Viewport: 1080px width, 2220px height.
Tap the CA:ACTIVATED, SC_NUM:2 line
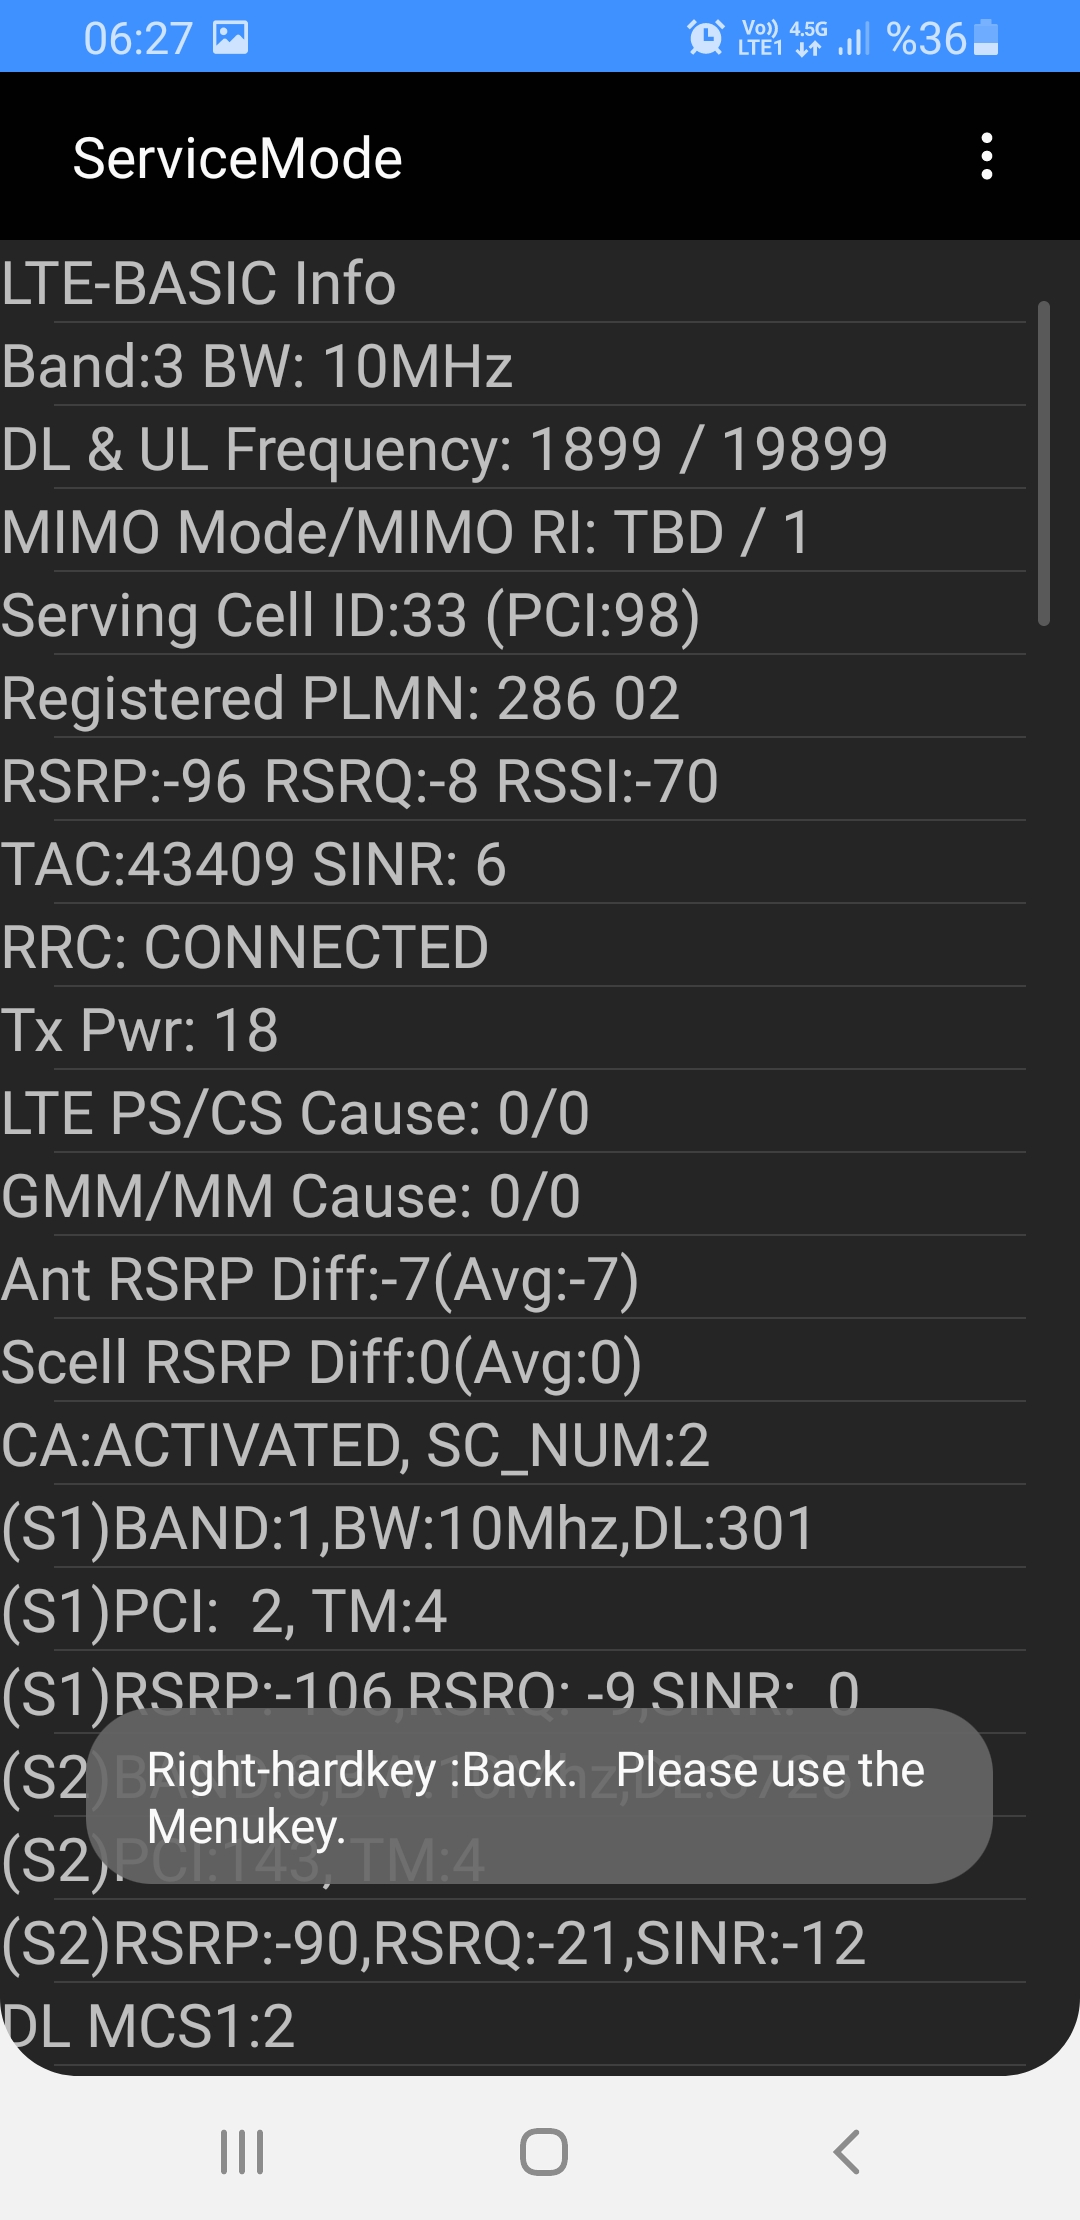pyautogui.click(x=513, y=1444)
